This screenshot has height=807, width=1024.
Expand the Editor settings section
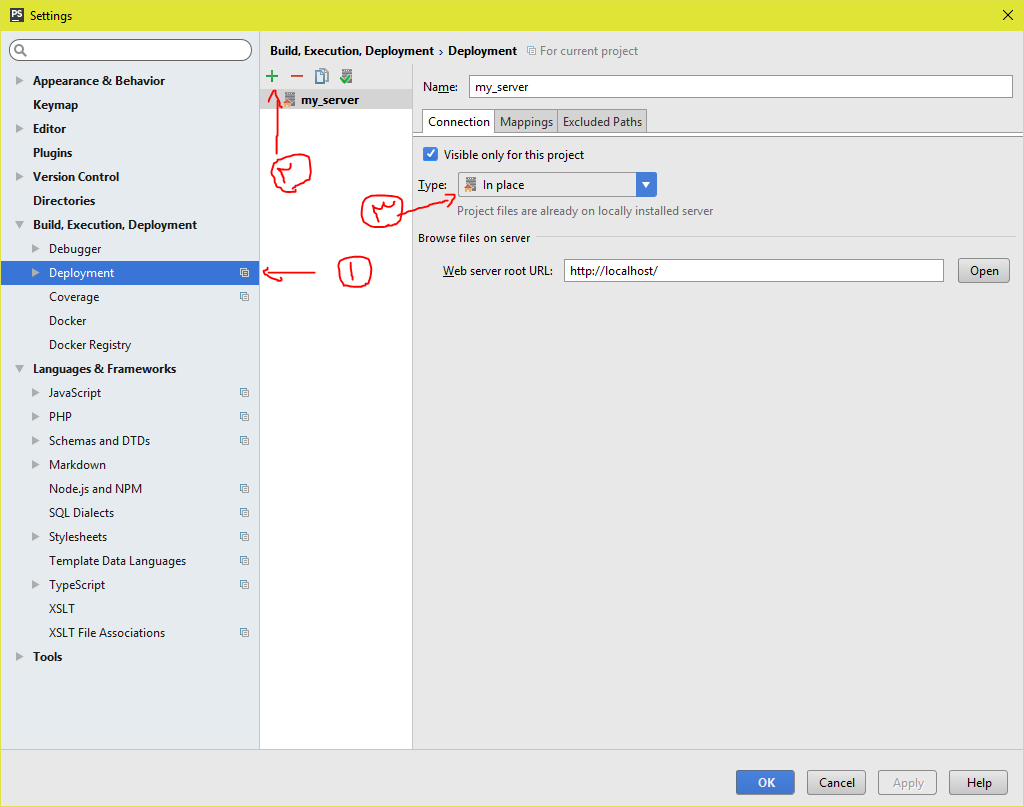(20, 129)
